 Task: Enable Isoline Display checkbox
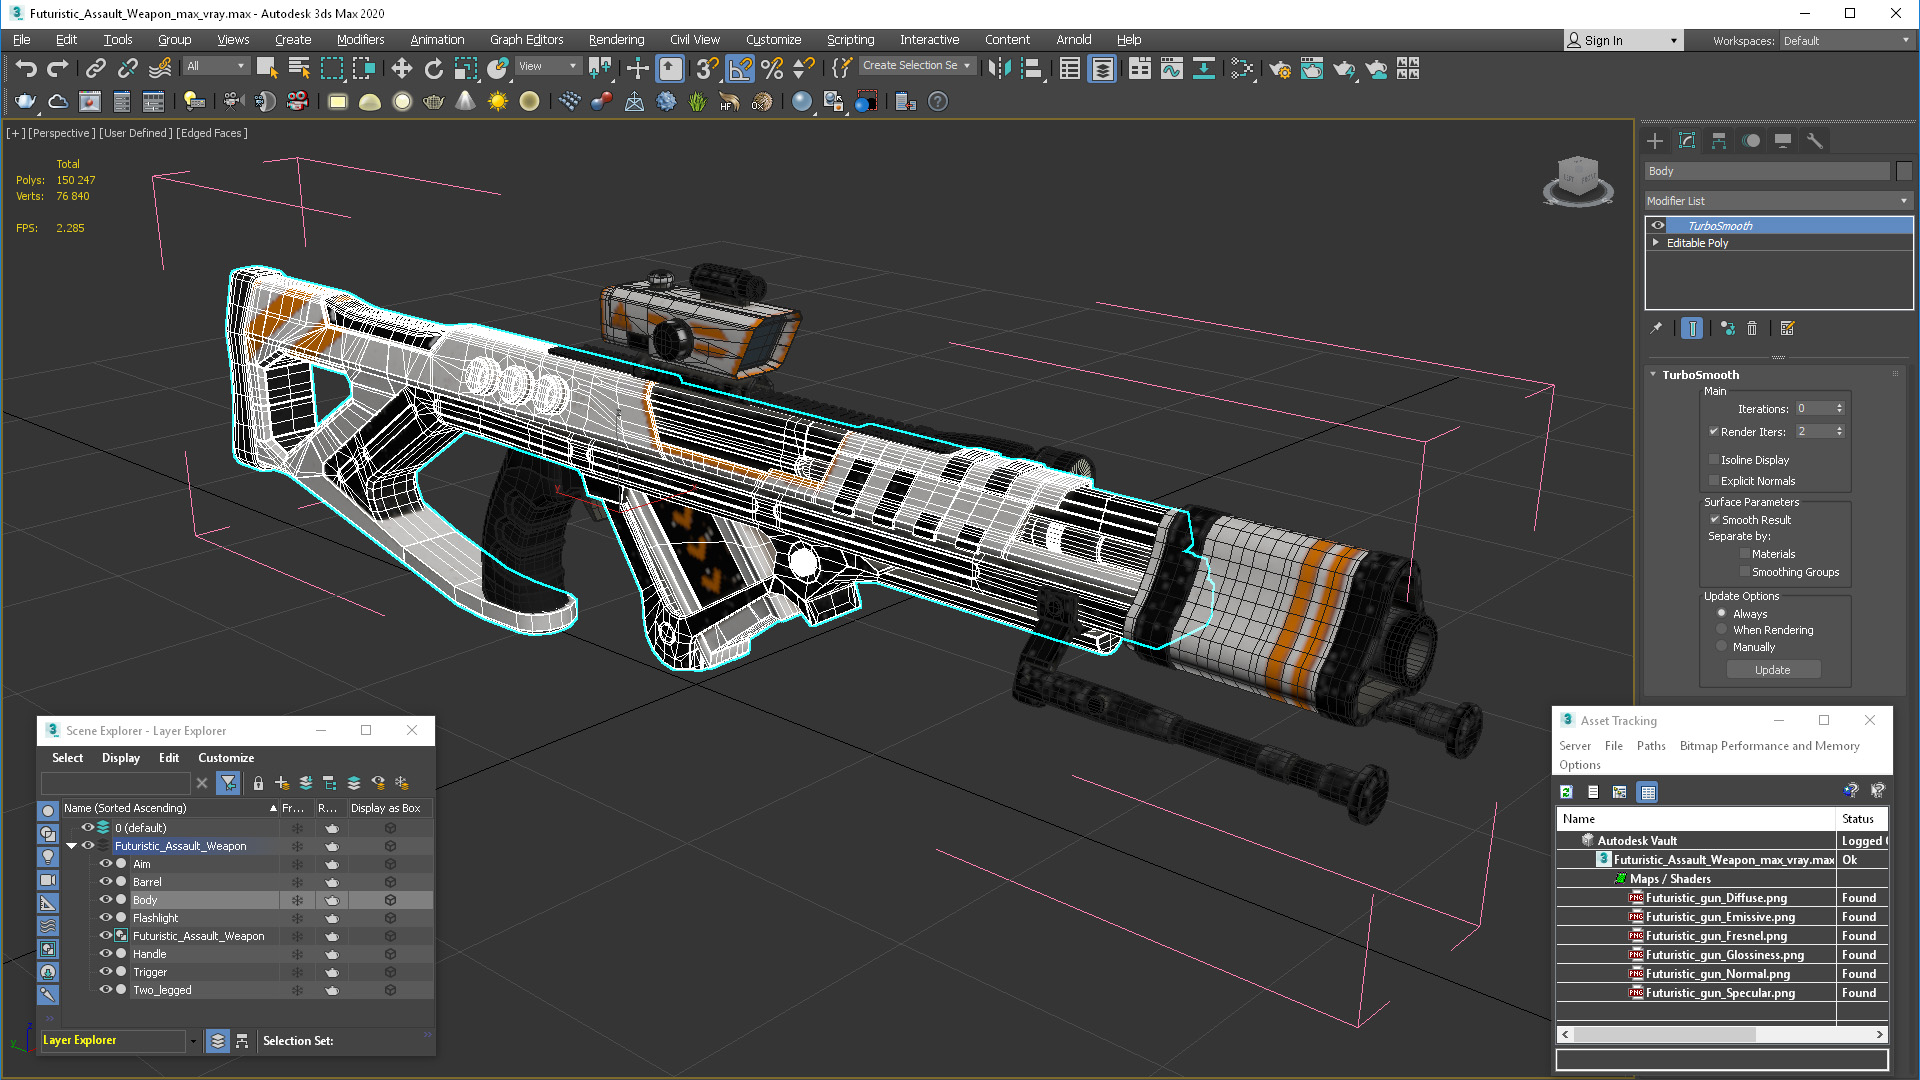tap(1714, 460)
